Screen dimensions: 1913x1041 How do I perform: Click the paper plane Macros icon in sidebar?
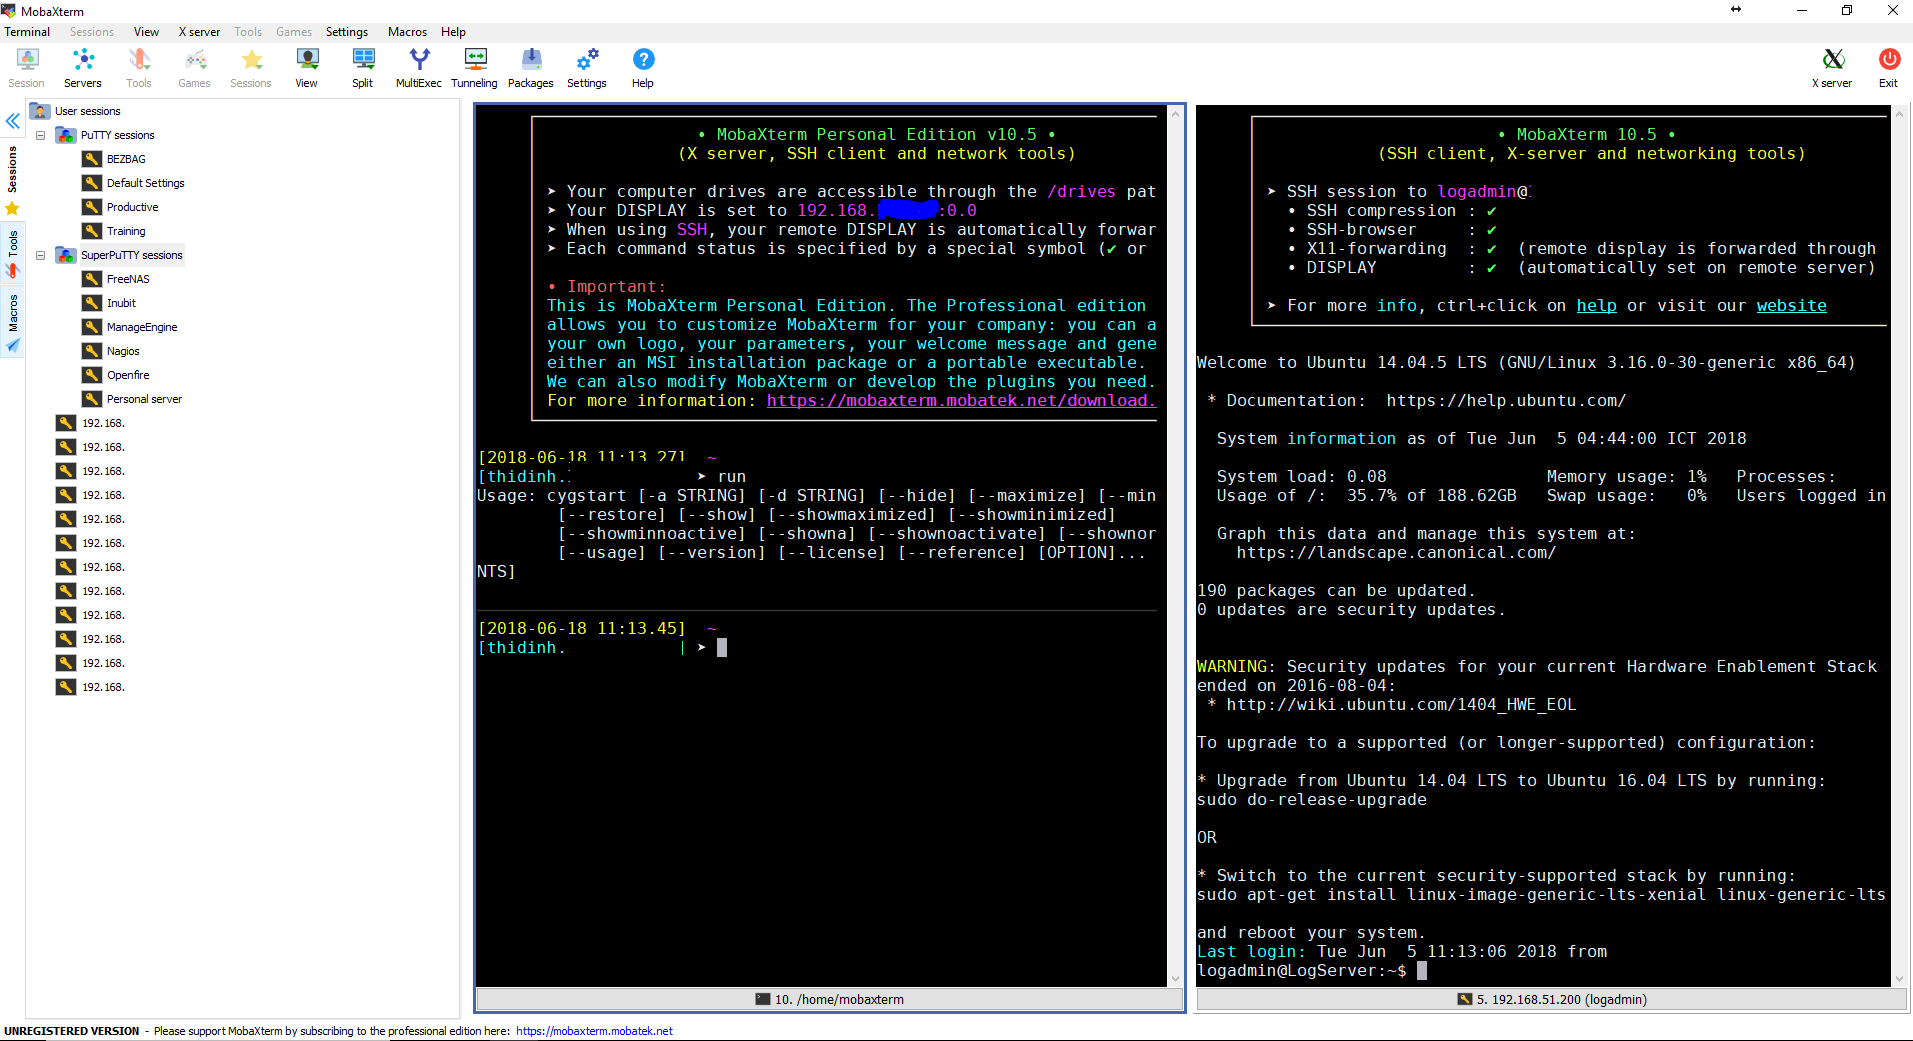[12, 346]
